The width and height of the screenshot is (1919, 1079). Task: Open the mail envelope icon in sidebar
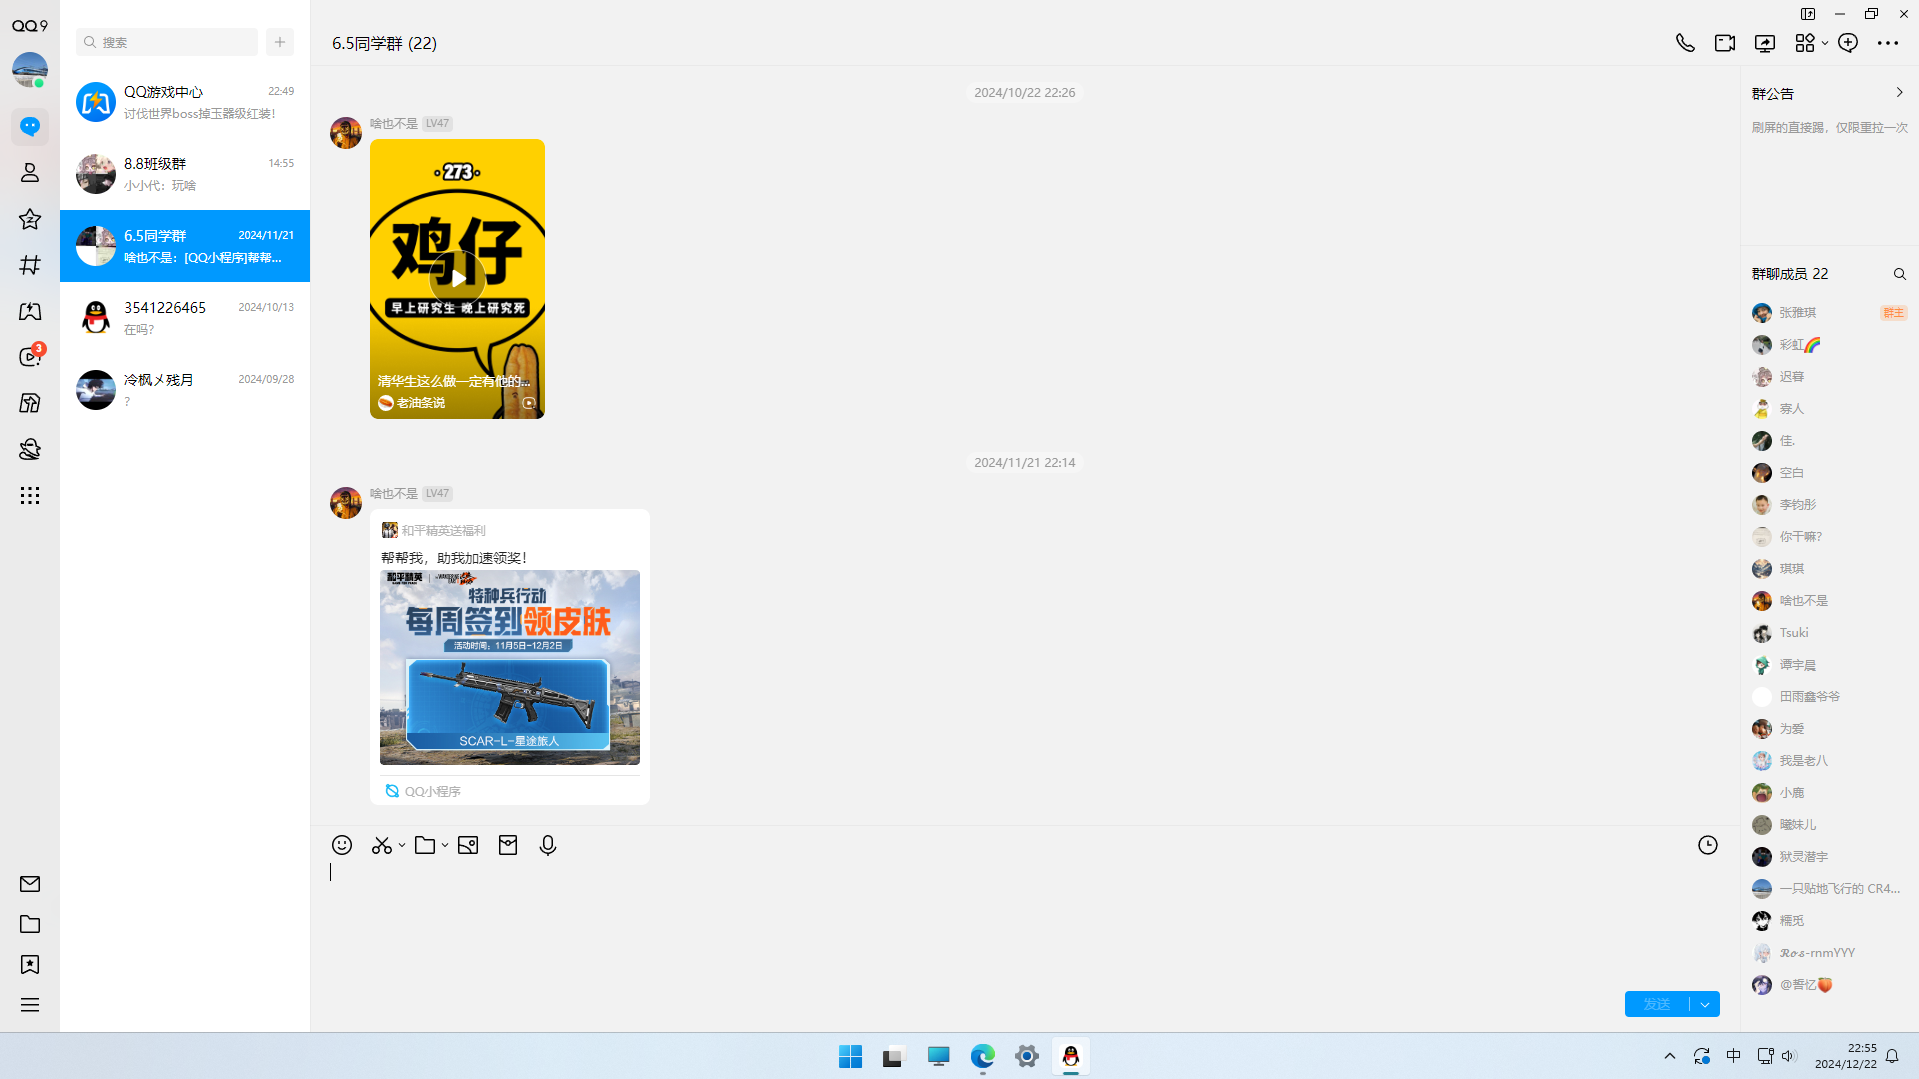click(x=30, y=884)
